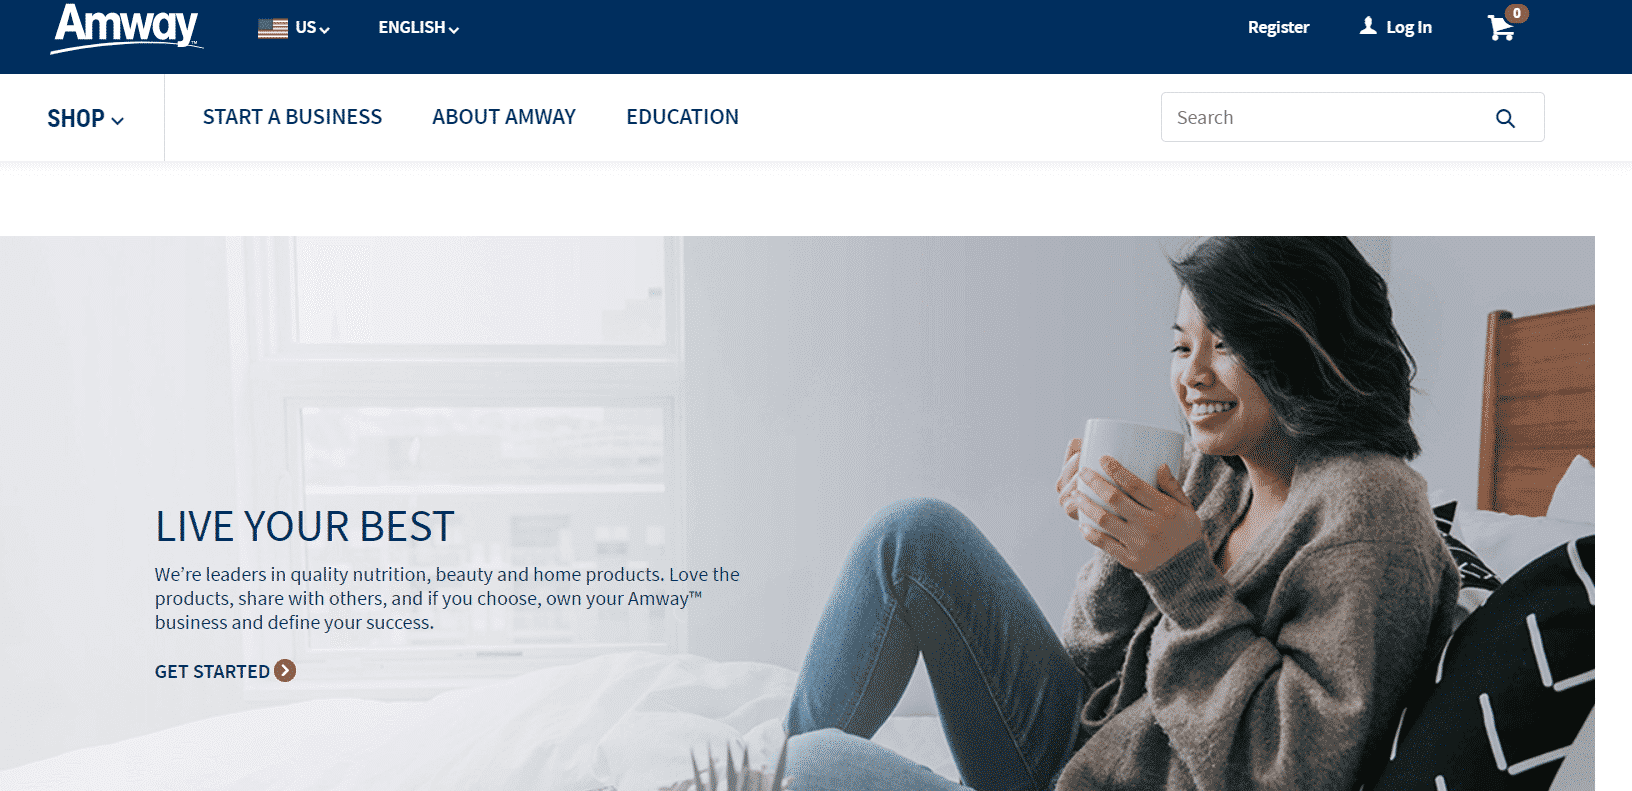Click the Register link

[x=1278, y=27]
